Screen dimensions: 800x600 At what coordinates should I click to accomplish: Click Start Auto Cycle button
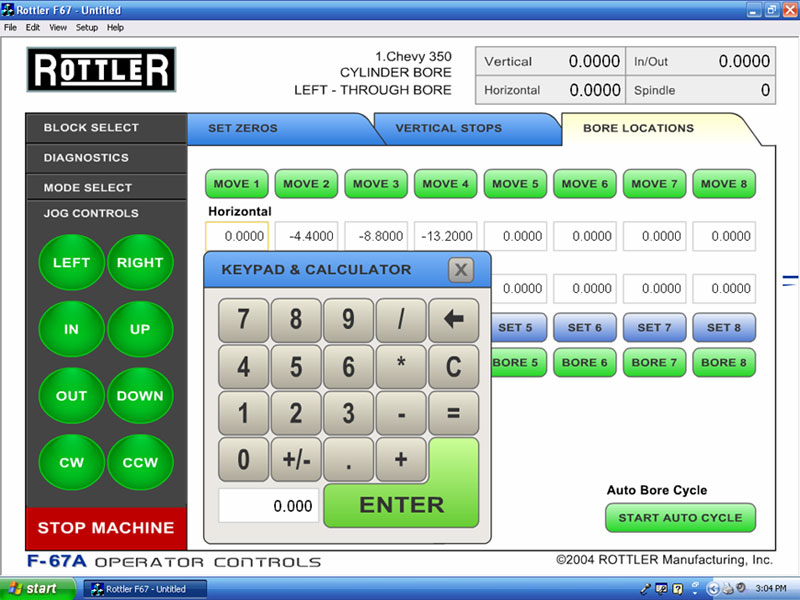[x=680, y=518]
